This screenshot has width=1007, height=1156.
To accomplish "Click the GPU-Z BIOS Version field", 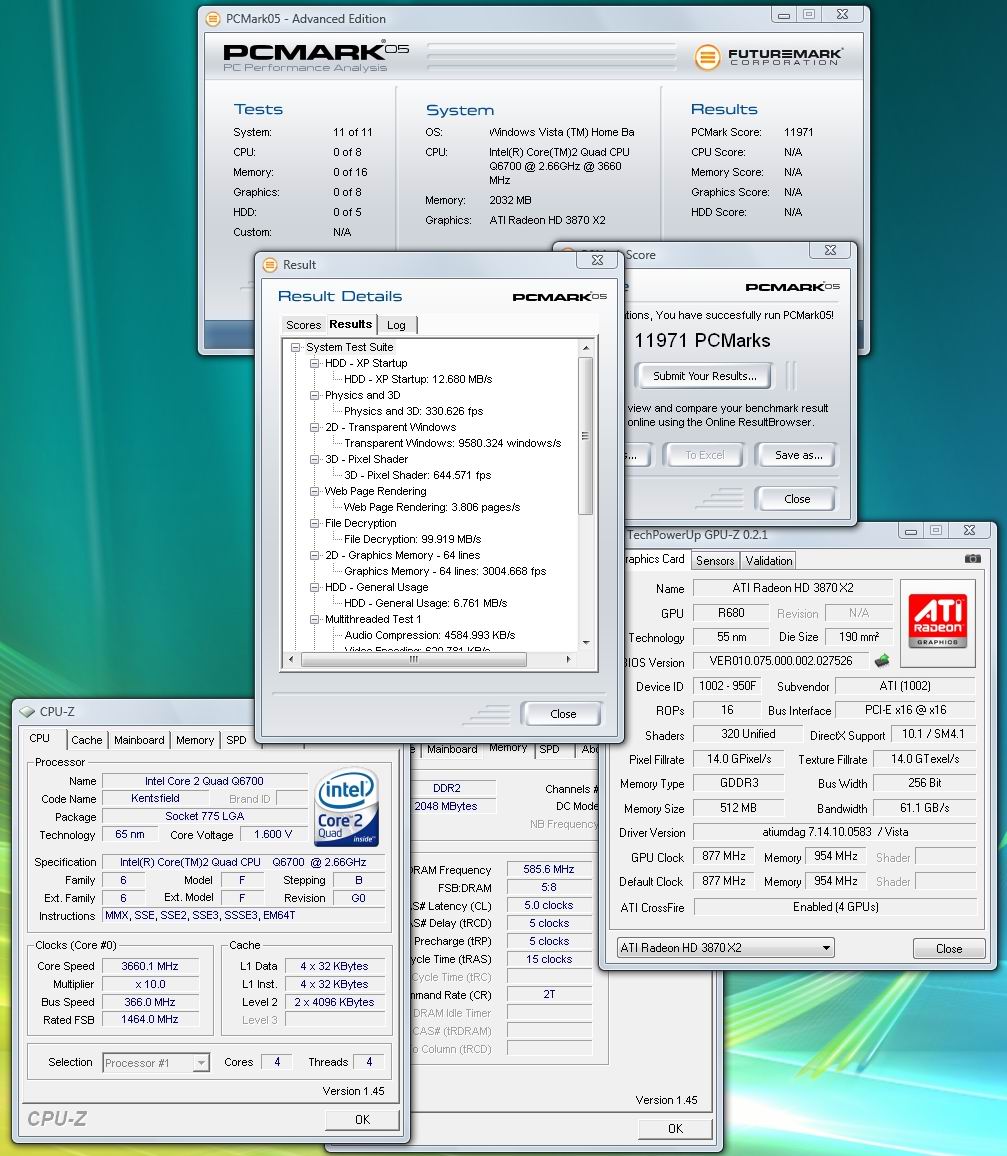I will [x=781, y=661].
